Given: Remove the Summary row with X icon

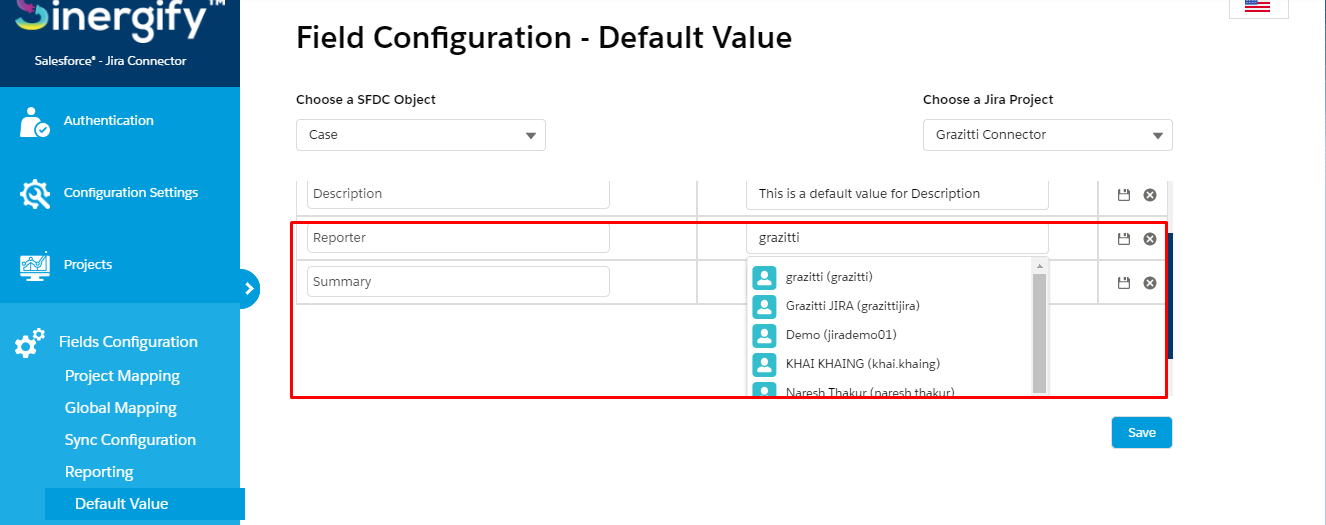Looking at the screenshot, I should (1150, 282).
